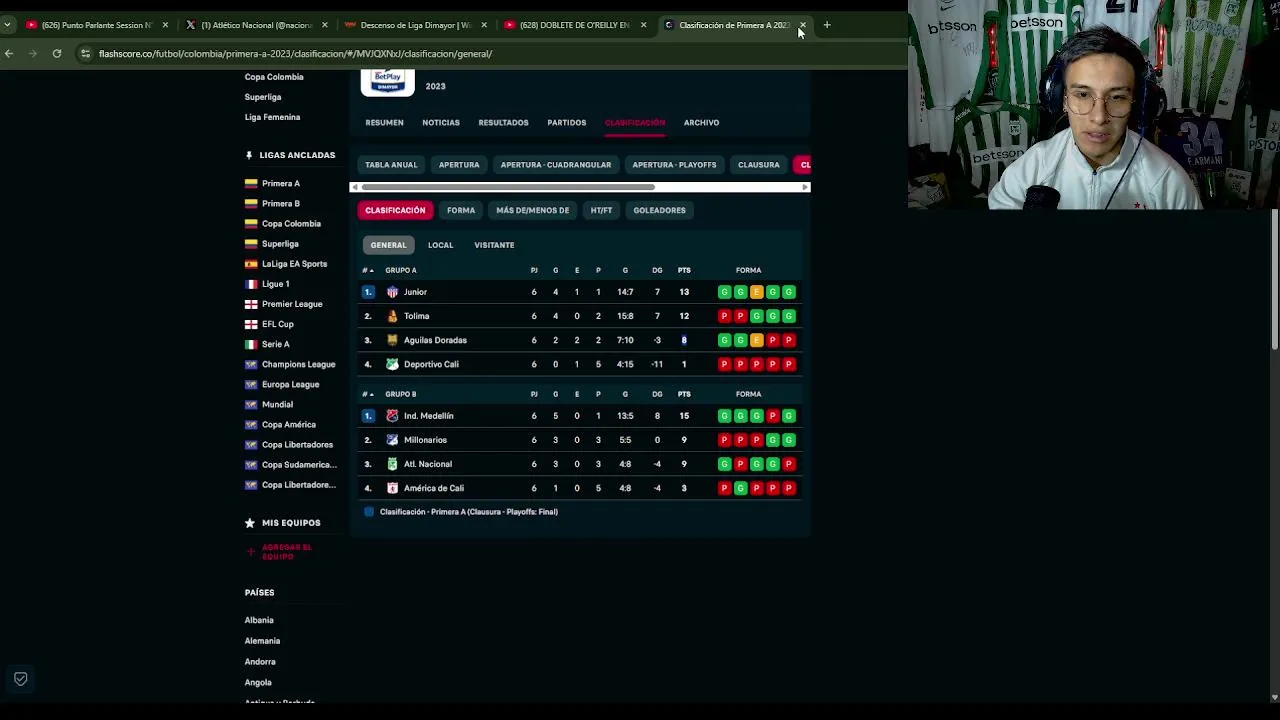Open the RESUMEN section
Image resolution: width=1280 pixels, height=720 pixels.
coord(384,122)
